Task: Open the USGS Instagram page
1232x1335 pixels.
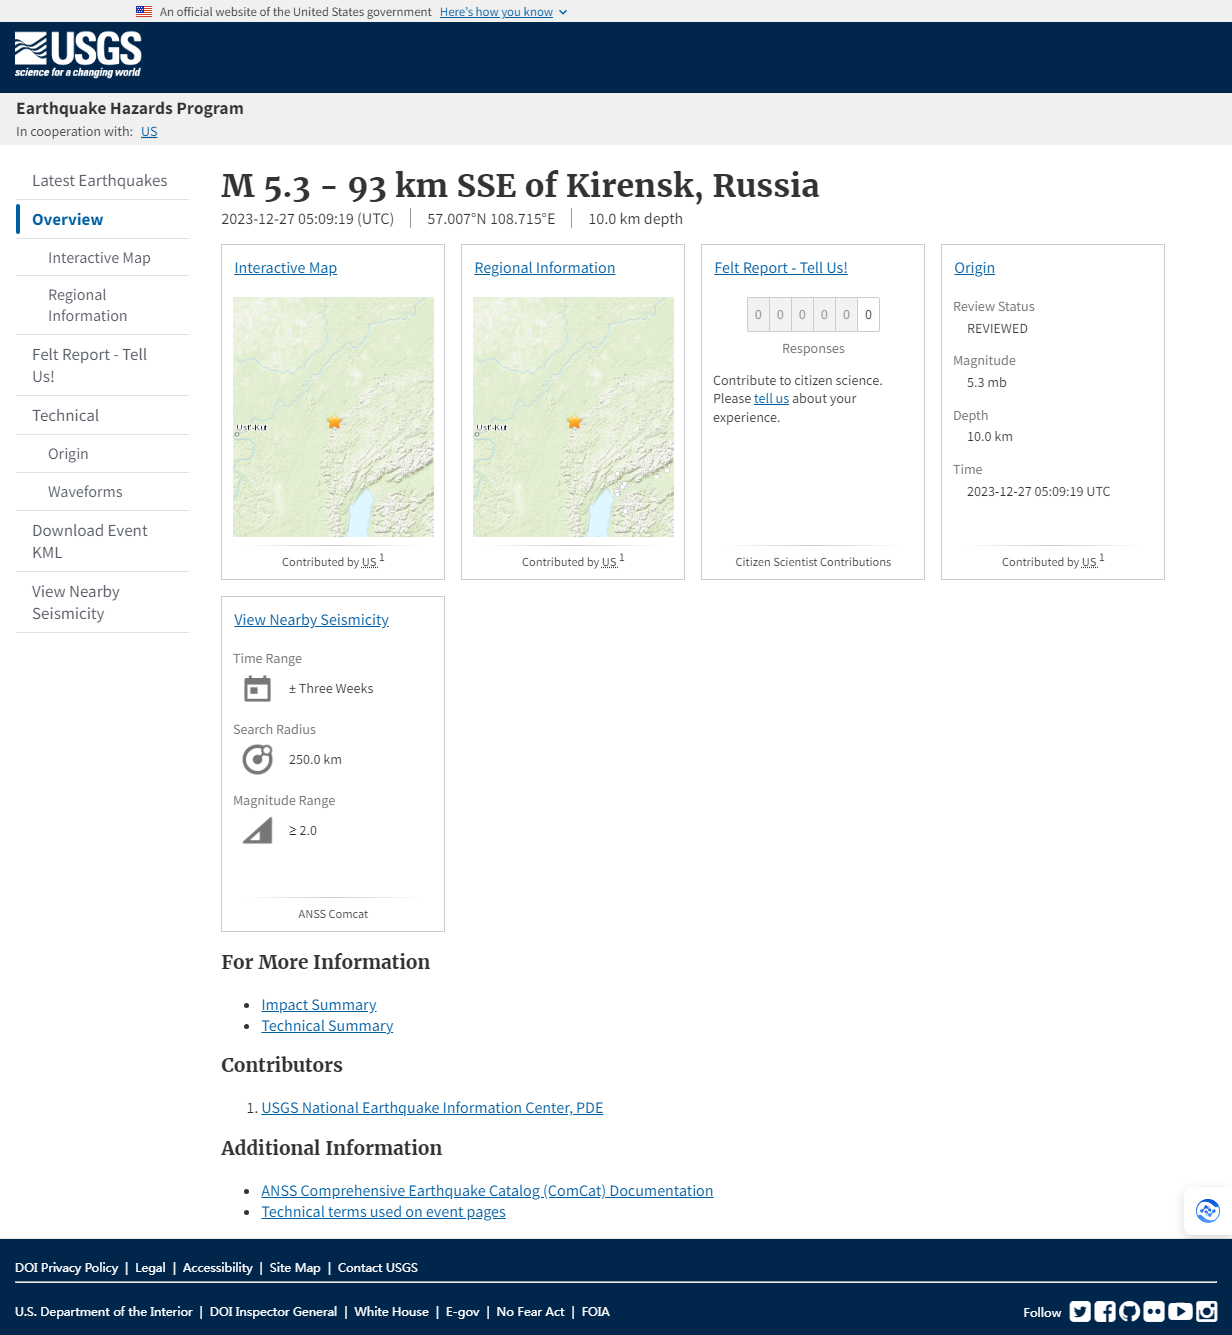Action: pyautogui.click(x=1207, y=1311)
